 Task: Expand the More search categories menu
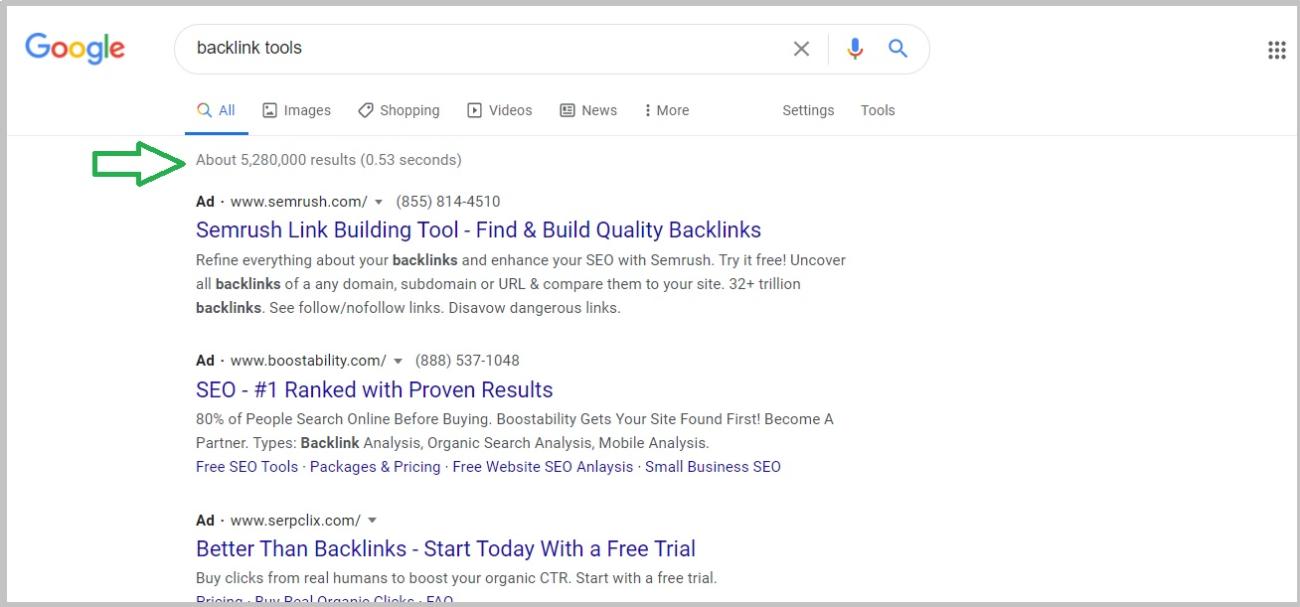pos(666,110)
